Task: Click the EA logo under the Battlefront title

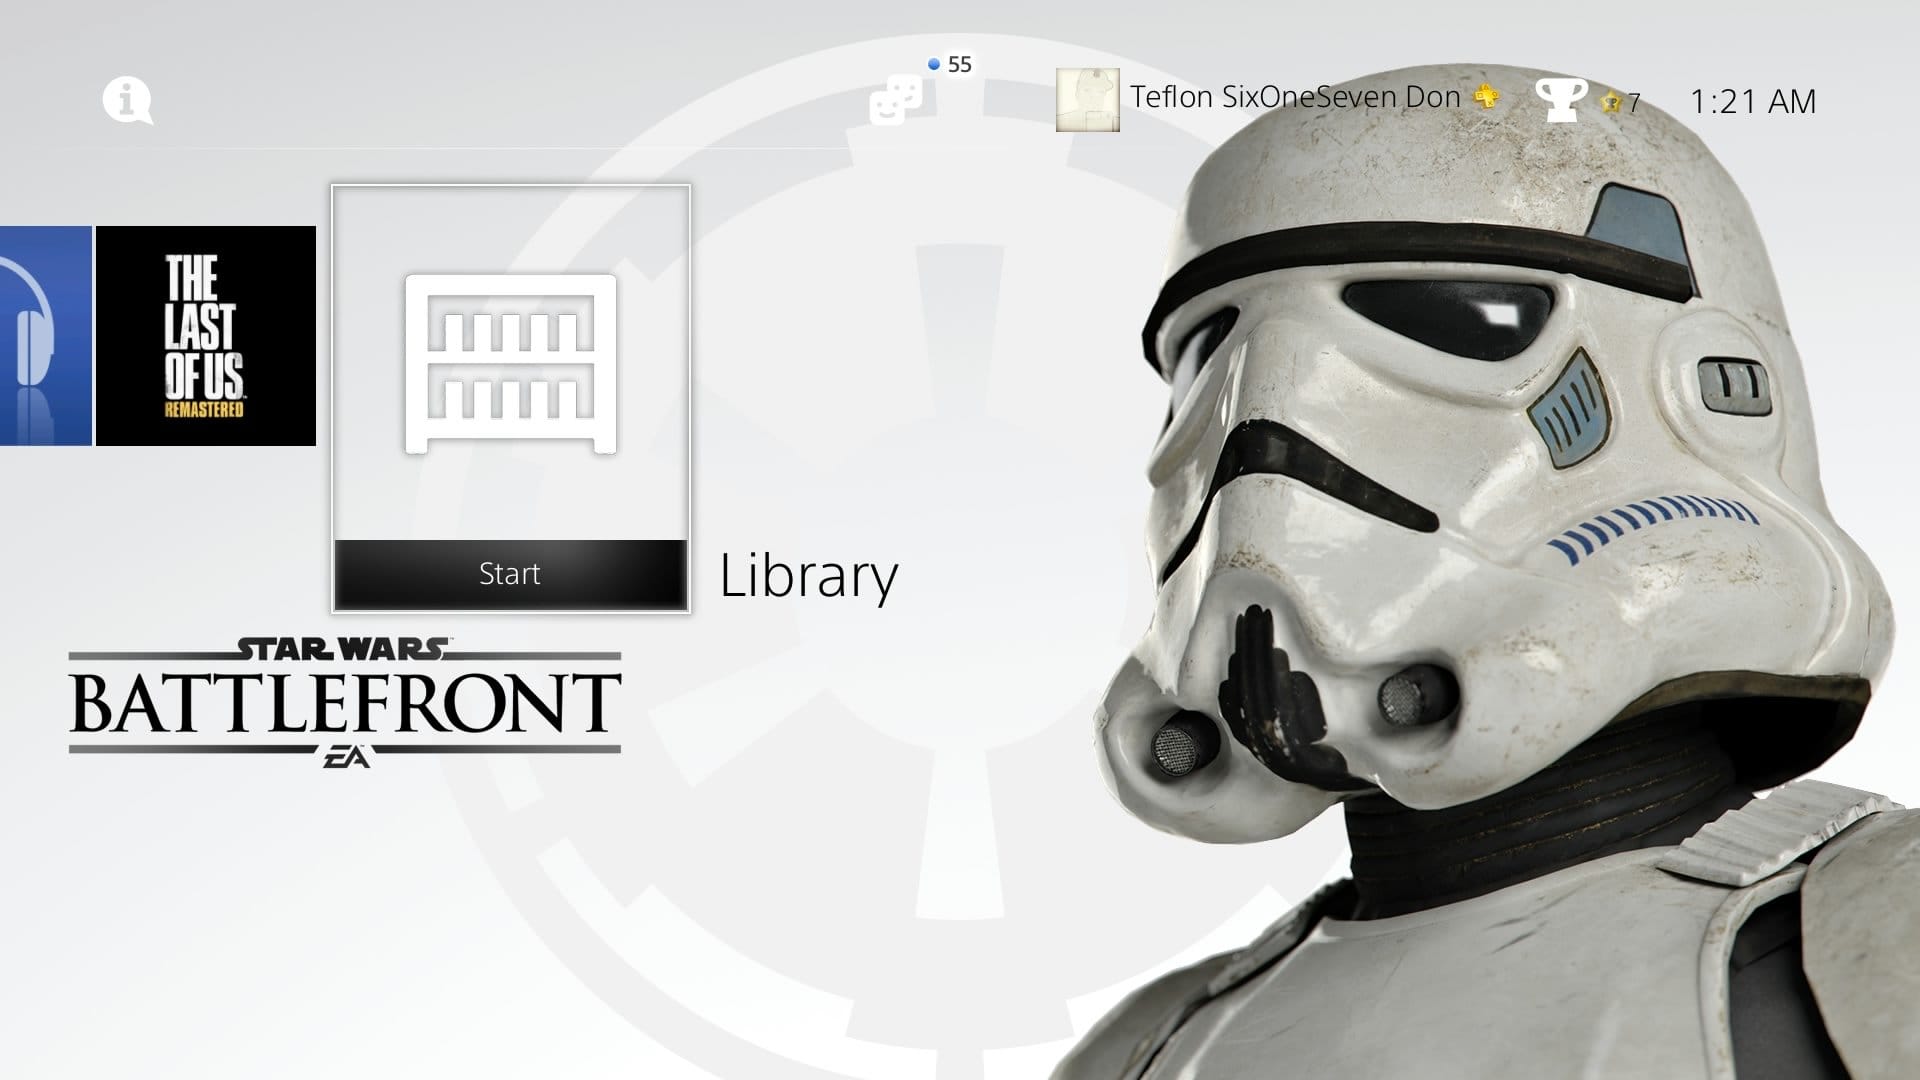Action: pyautogui.click(x=346, y=757)
